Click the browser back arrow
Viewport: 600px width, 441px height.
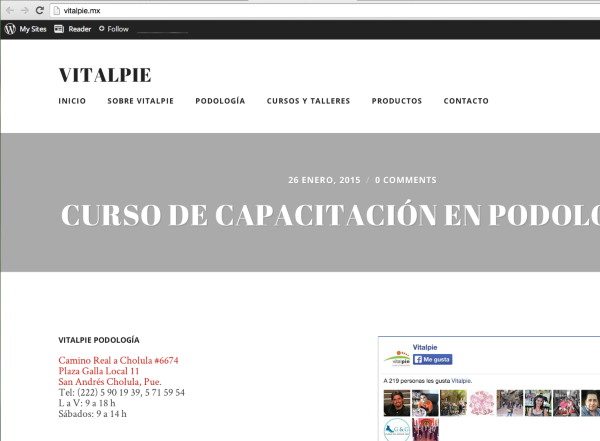(x=10, y=10)
